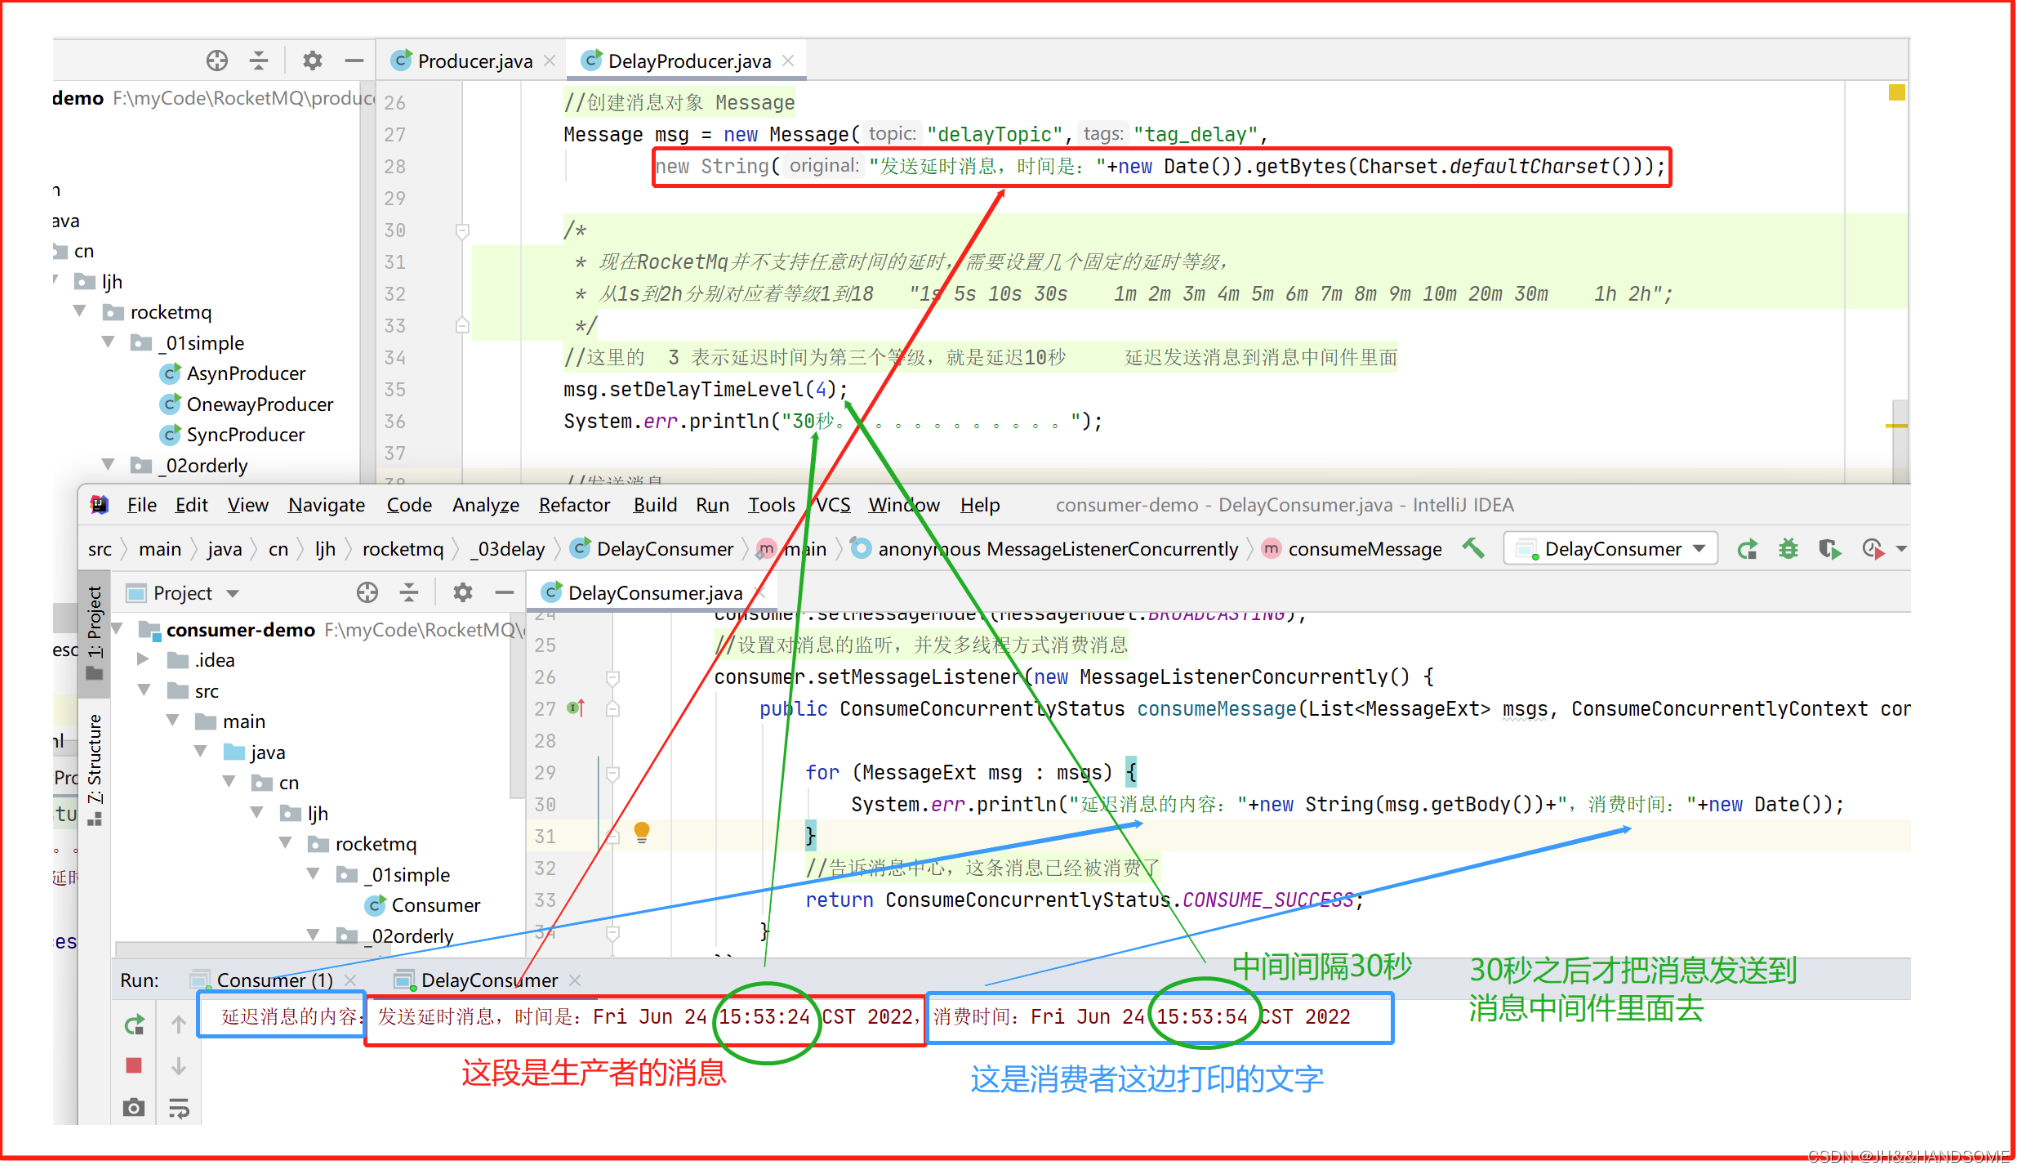Toggle the Project tool window stripe button

pos(94,630)
